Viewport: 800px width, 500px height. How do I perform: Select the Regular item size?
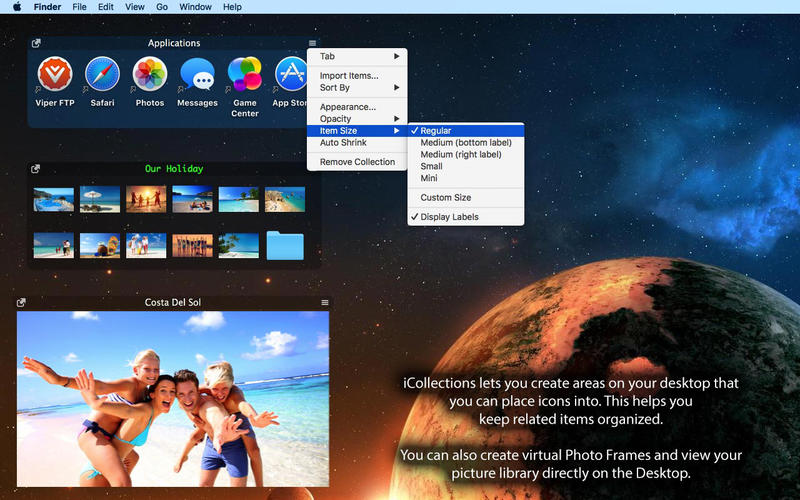click(x=435, y=131)
